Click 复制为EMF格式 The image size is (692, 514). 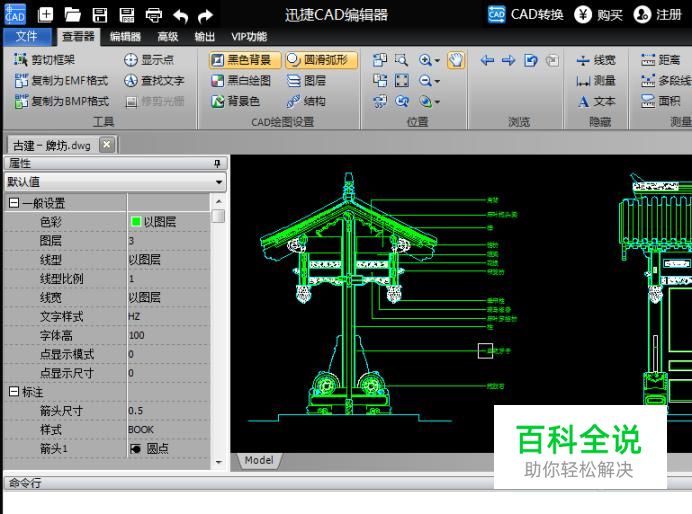point(61,80)
